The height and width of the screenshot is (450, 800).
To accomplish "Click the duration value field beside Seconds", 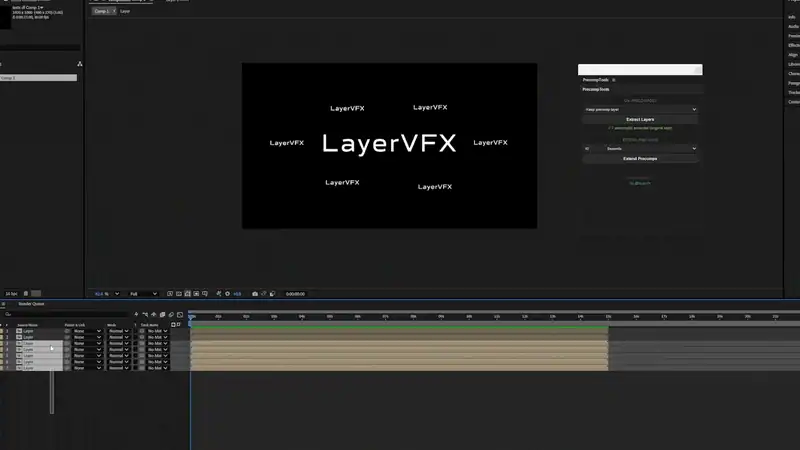I will point(593,148).
